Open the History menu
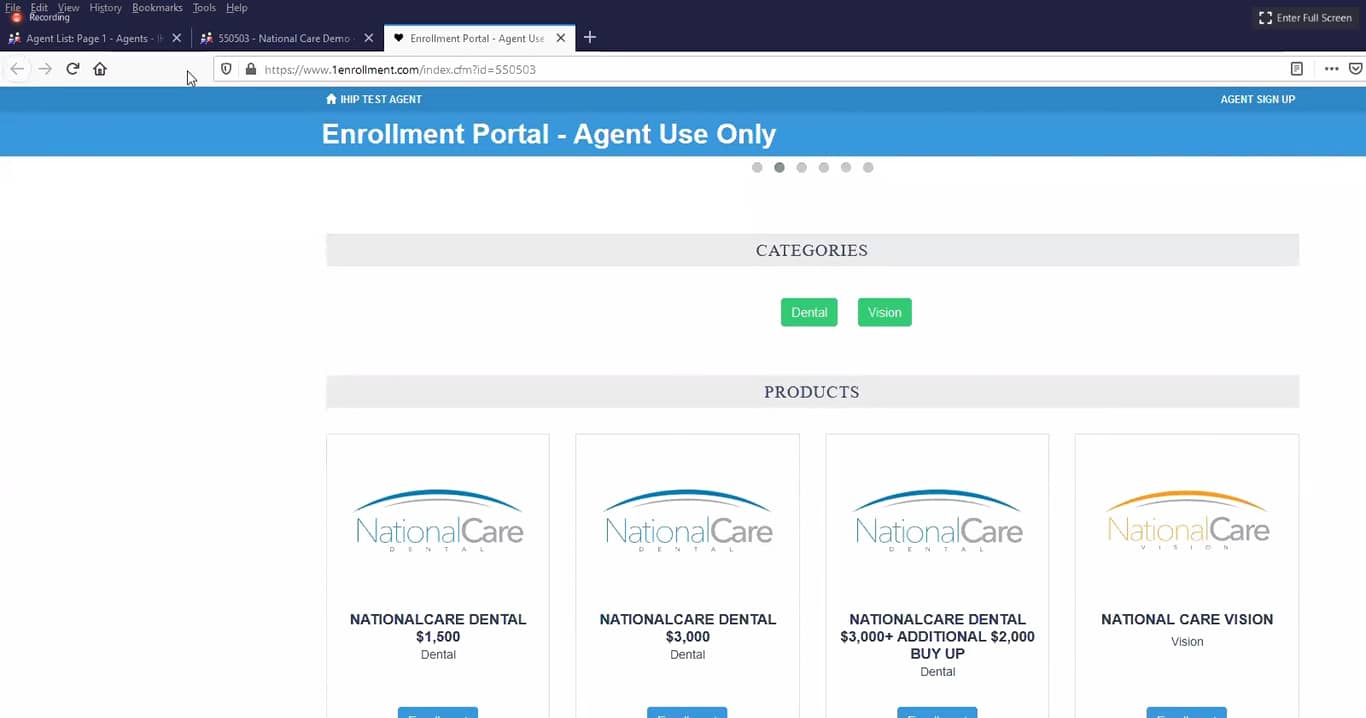 click(105, 7)
